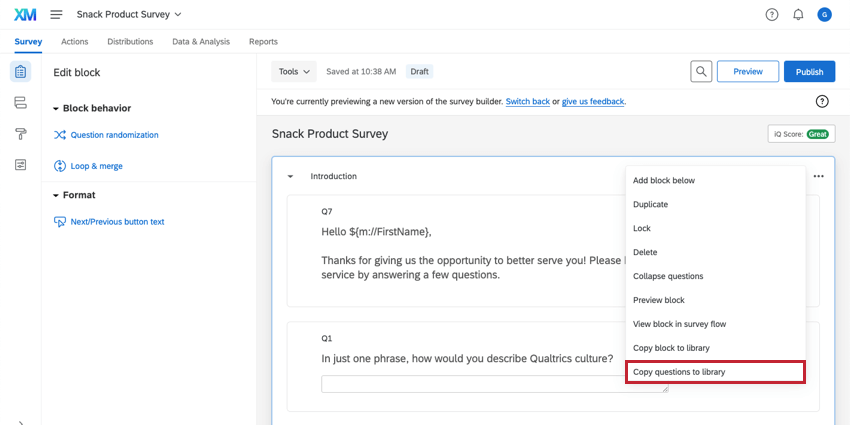850x425 pixels.
Task: Switch to the Data & Analysis tab
Action: (201, 42)
